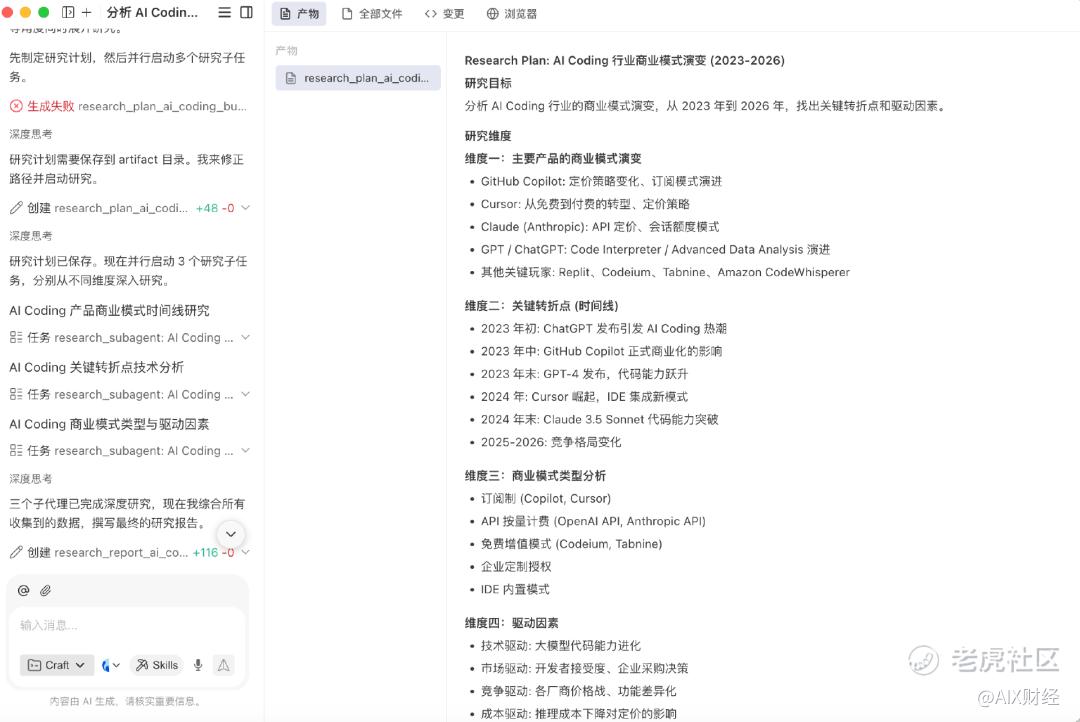1080x722 pixels.
Task: Click the Skills button
Action: [157, 665]
